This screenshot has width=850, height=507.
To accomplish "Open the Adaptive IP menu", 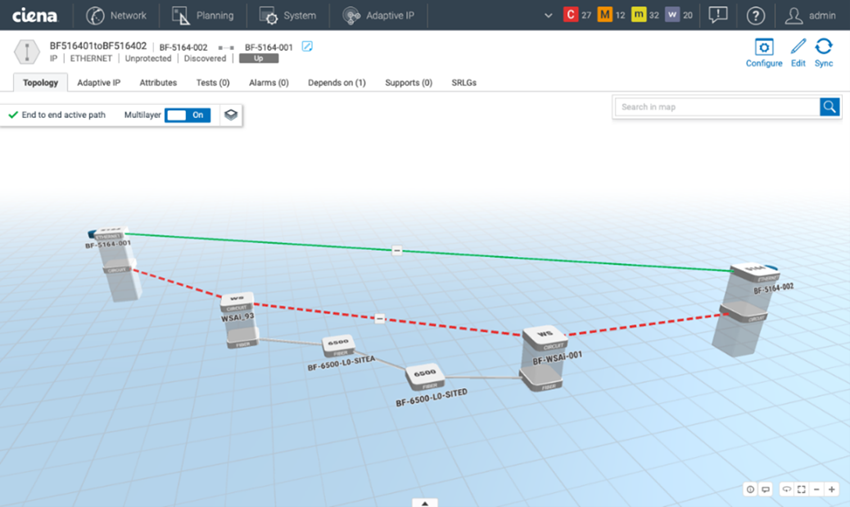I will pos(378,15).
